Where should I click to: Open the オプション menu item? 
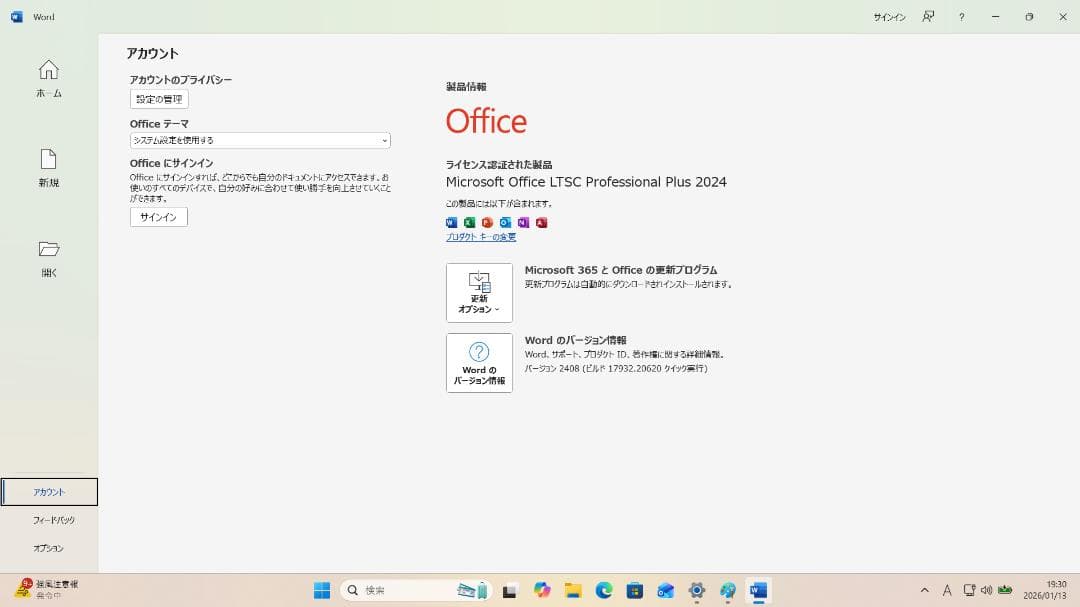tap(50, 547)
